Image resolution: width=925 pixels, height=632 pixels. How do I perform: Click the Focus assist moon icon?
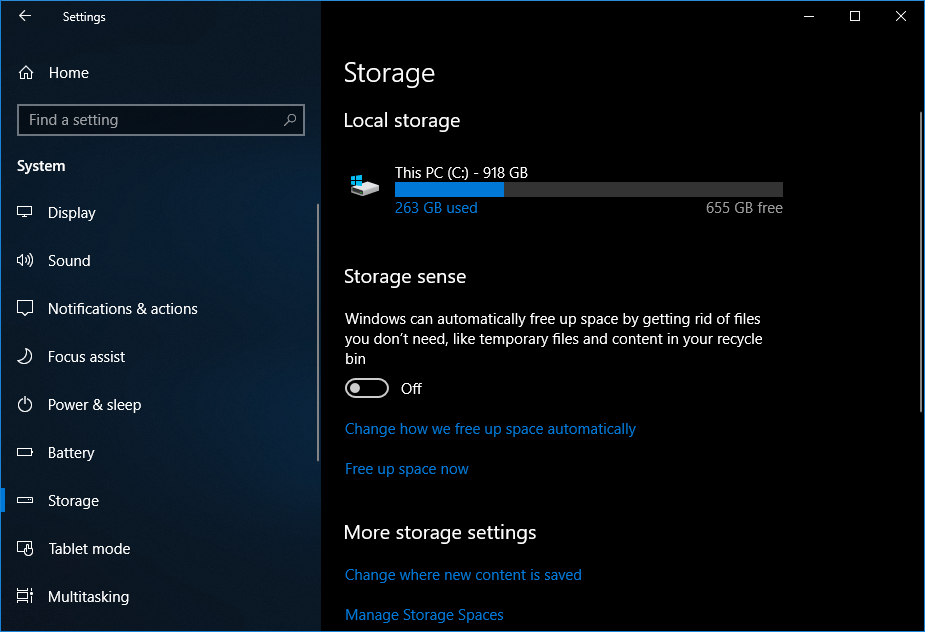pyautogui.click(x=26, y=357)
